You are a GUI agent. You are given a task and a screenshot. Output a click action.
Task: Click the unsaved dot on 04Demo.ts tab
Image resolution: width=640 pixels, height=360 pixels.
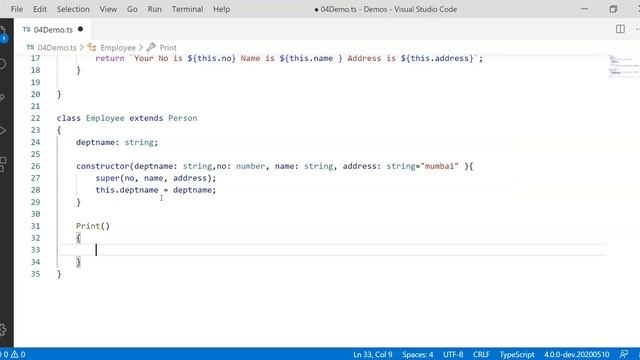click(80, 29)
